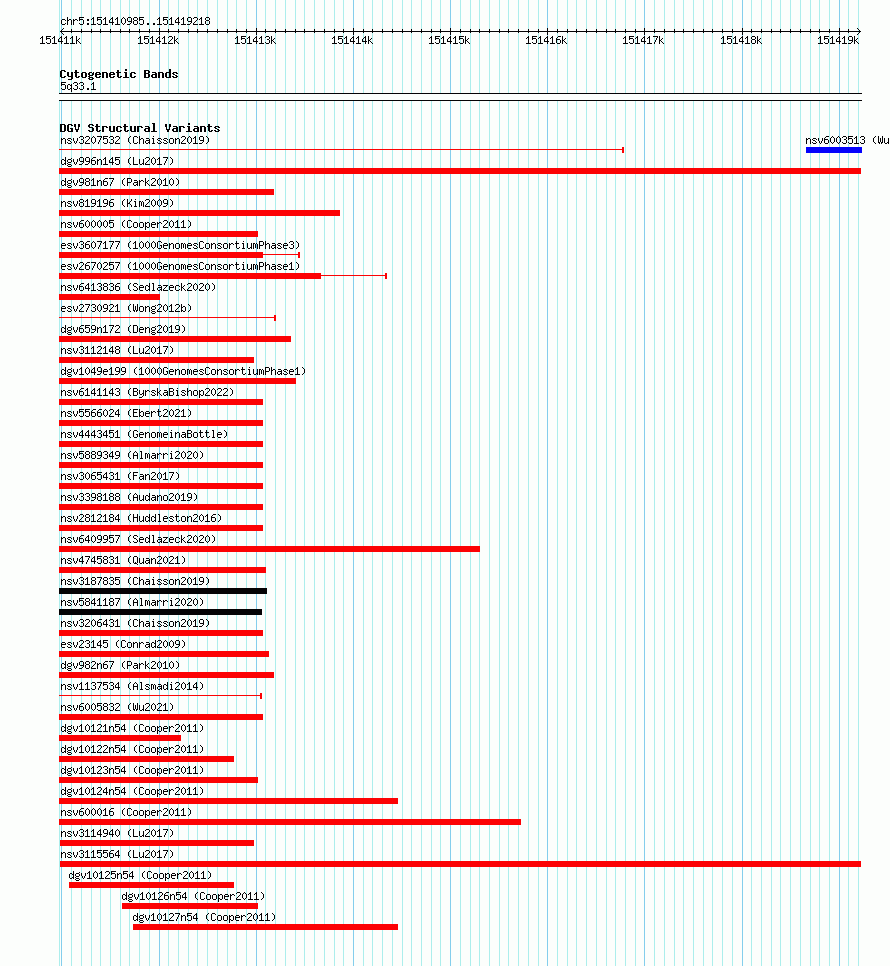
Task: Click esv3607177 (1000GenomesConsortiumPhase3) label
Action: point(180,245)
